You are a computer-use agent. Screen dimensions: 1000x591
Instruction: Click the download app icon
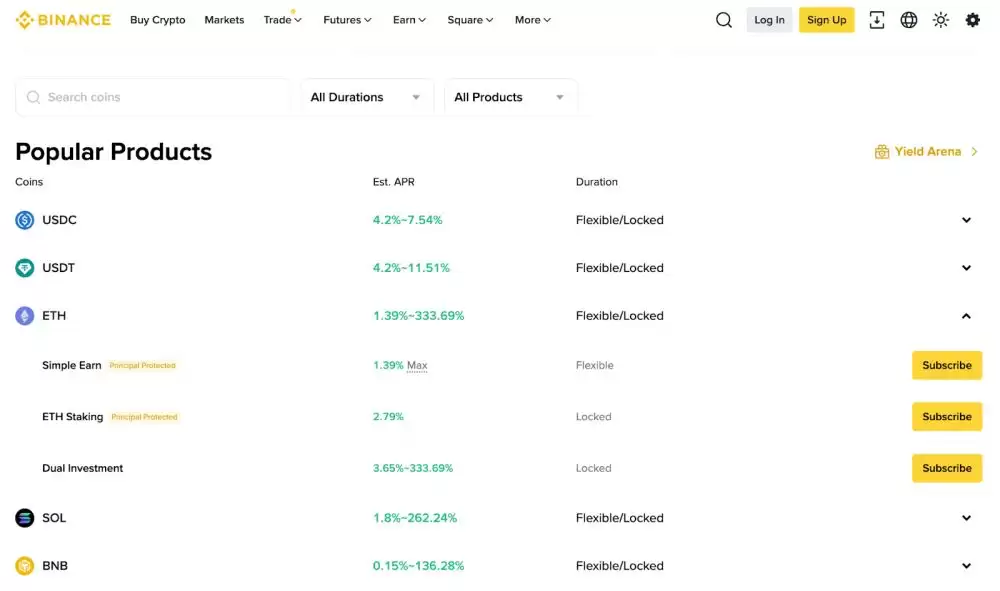877,20
